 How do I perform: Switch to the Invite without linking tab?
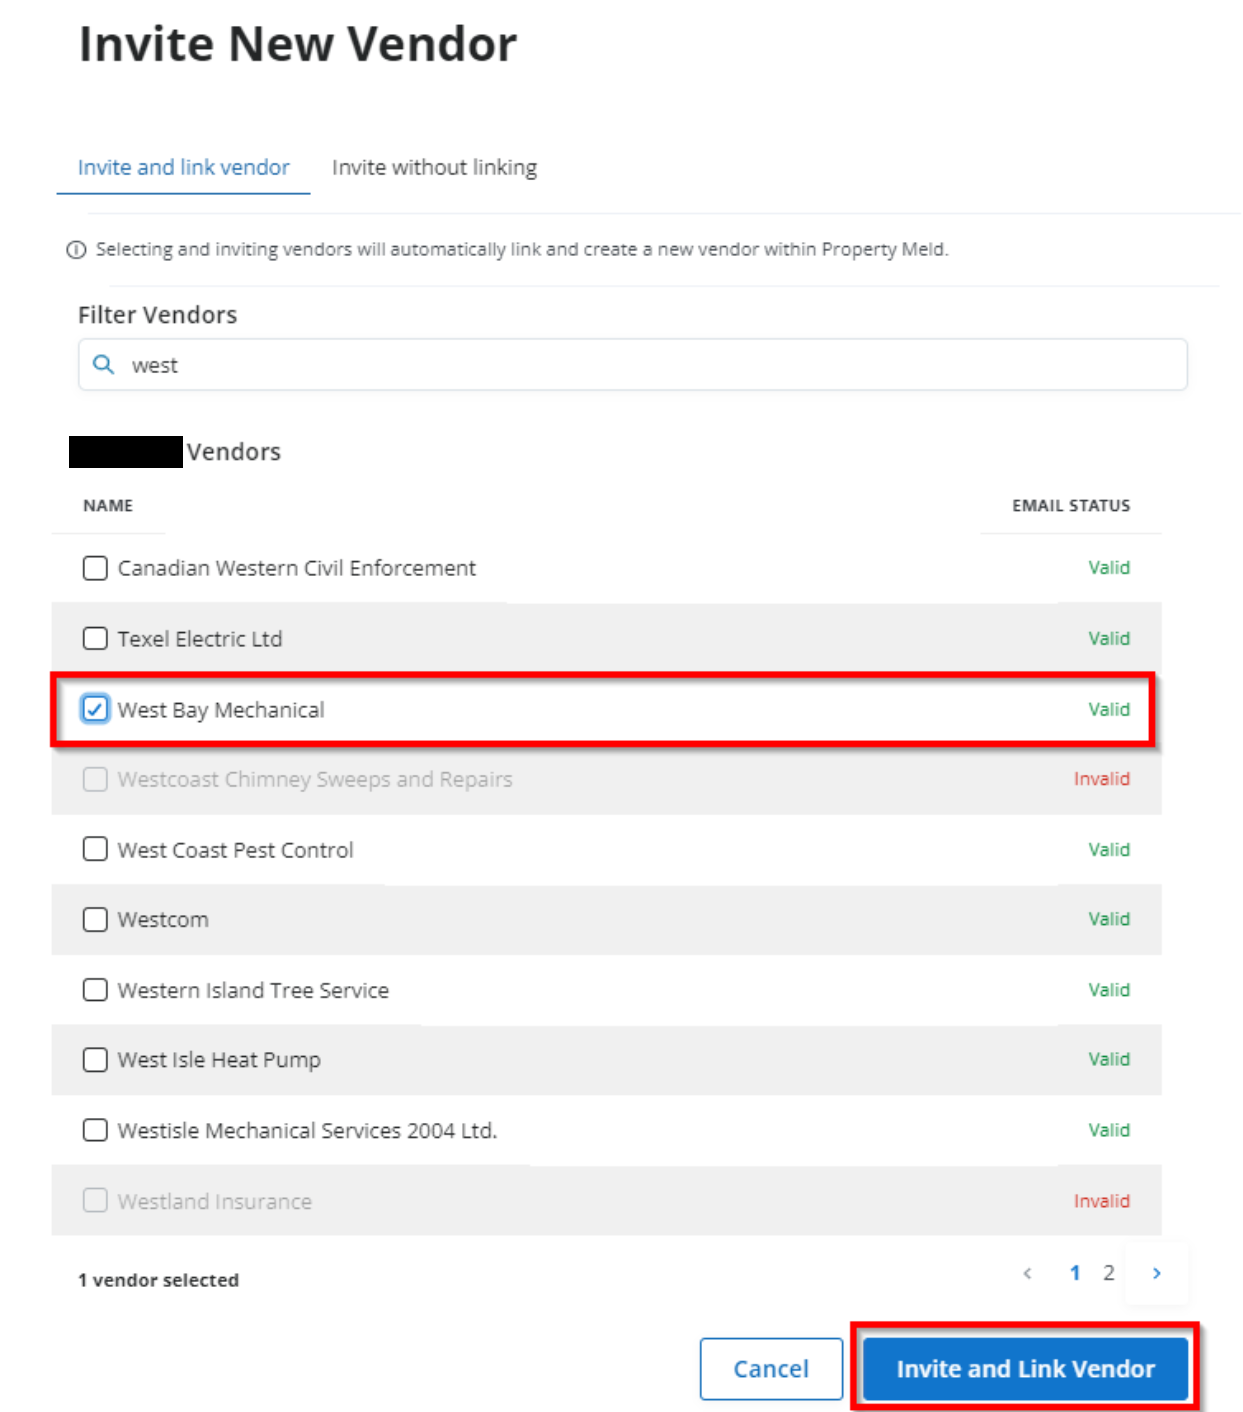435,167
